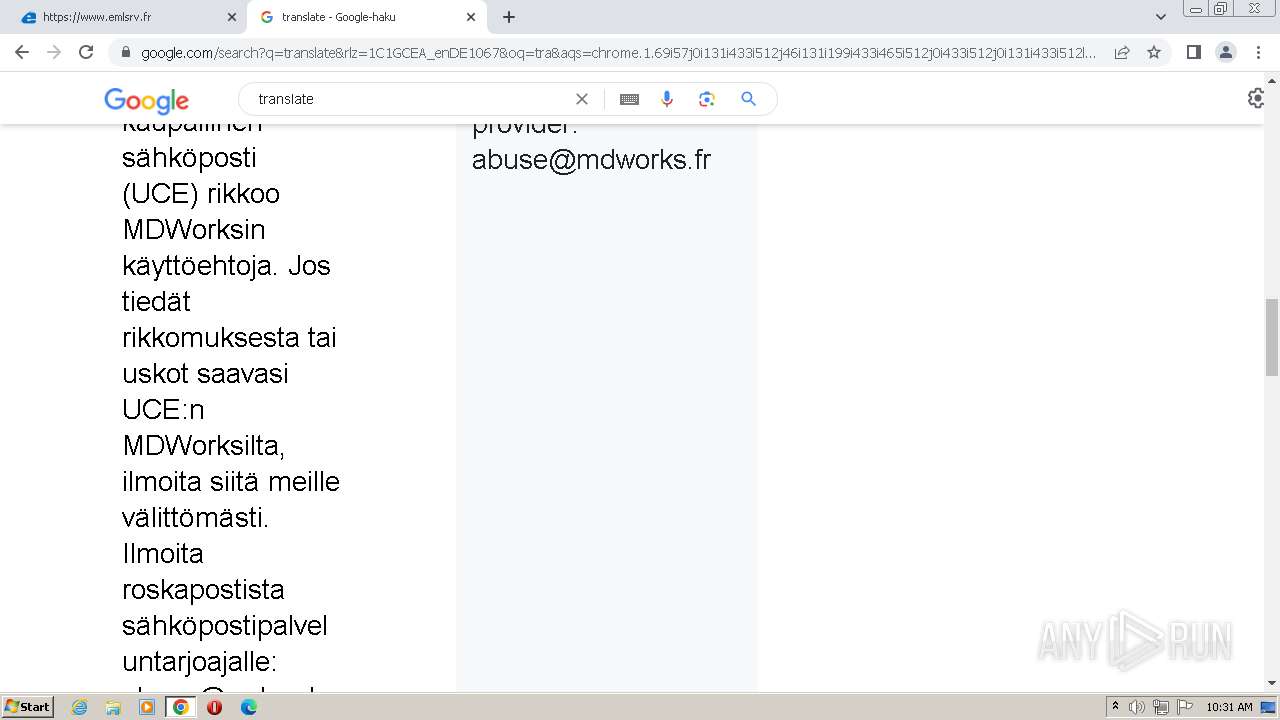The height and width of the screenshot is (720, 1280).
Task: Open a new browser tab
Action: click(509, 17)
